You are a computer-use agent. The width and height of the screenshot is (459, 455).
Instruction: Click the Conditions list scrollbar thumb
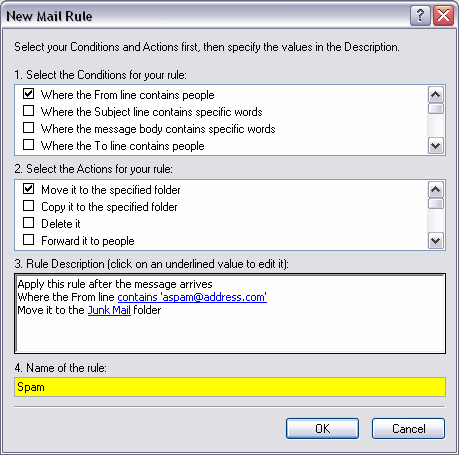click(436, 109)
